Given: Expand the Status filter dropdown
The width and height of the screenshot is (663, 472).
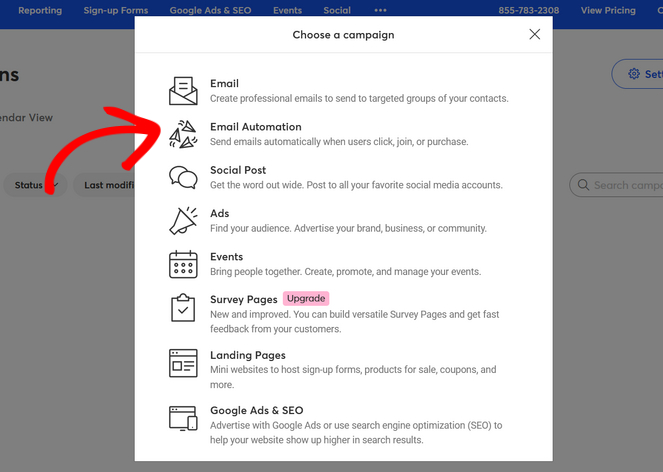Looking at the screenshot, I should pos(36,185).
